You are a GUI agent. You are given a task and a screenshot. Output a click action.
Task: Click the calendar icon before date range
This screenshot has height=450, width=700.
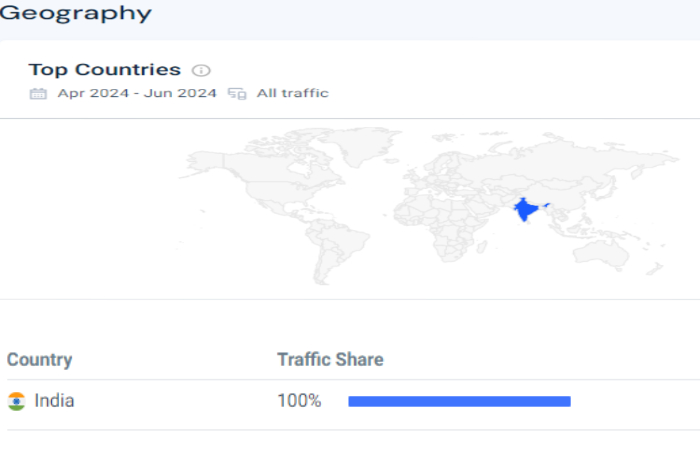tap(38, 93)
